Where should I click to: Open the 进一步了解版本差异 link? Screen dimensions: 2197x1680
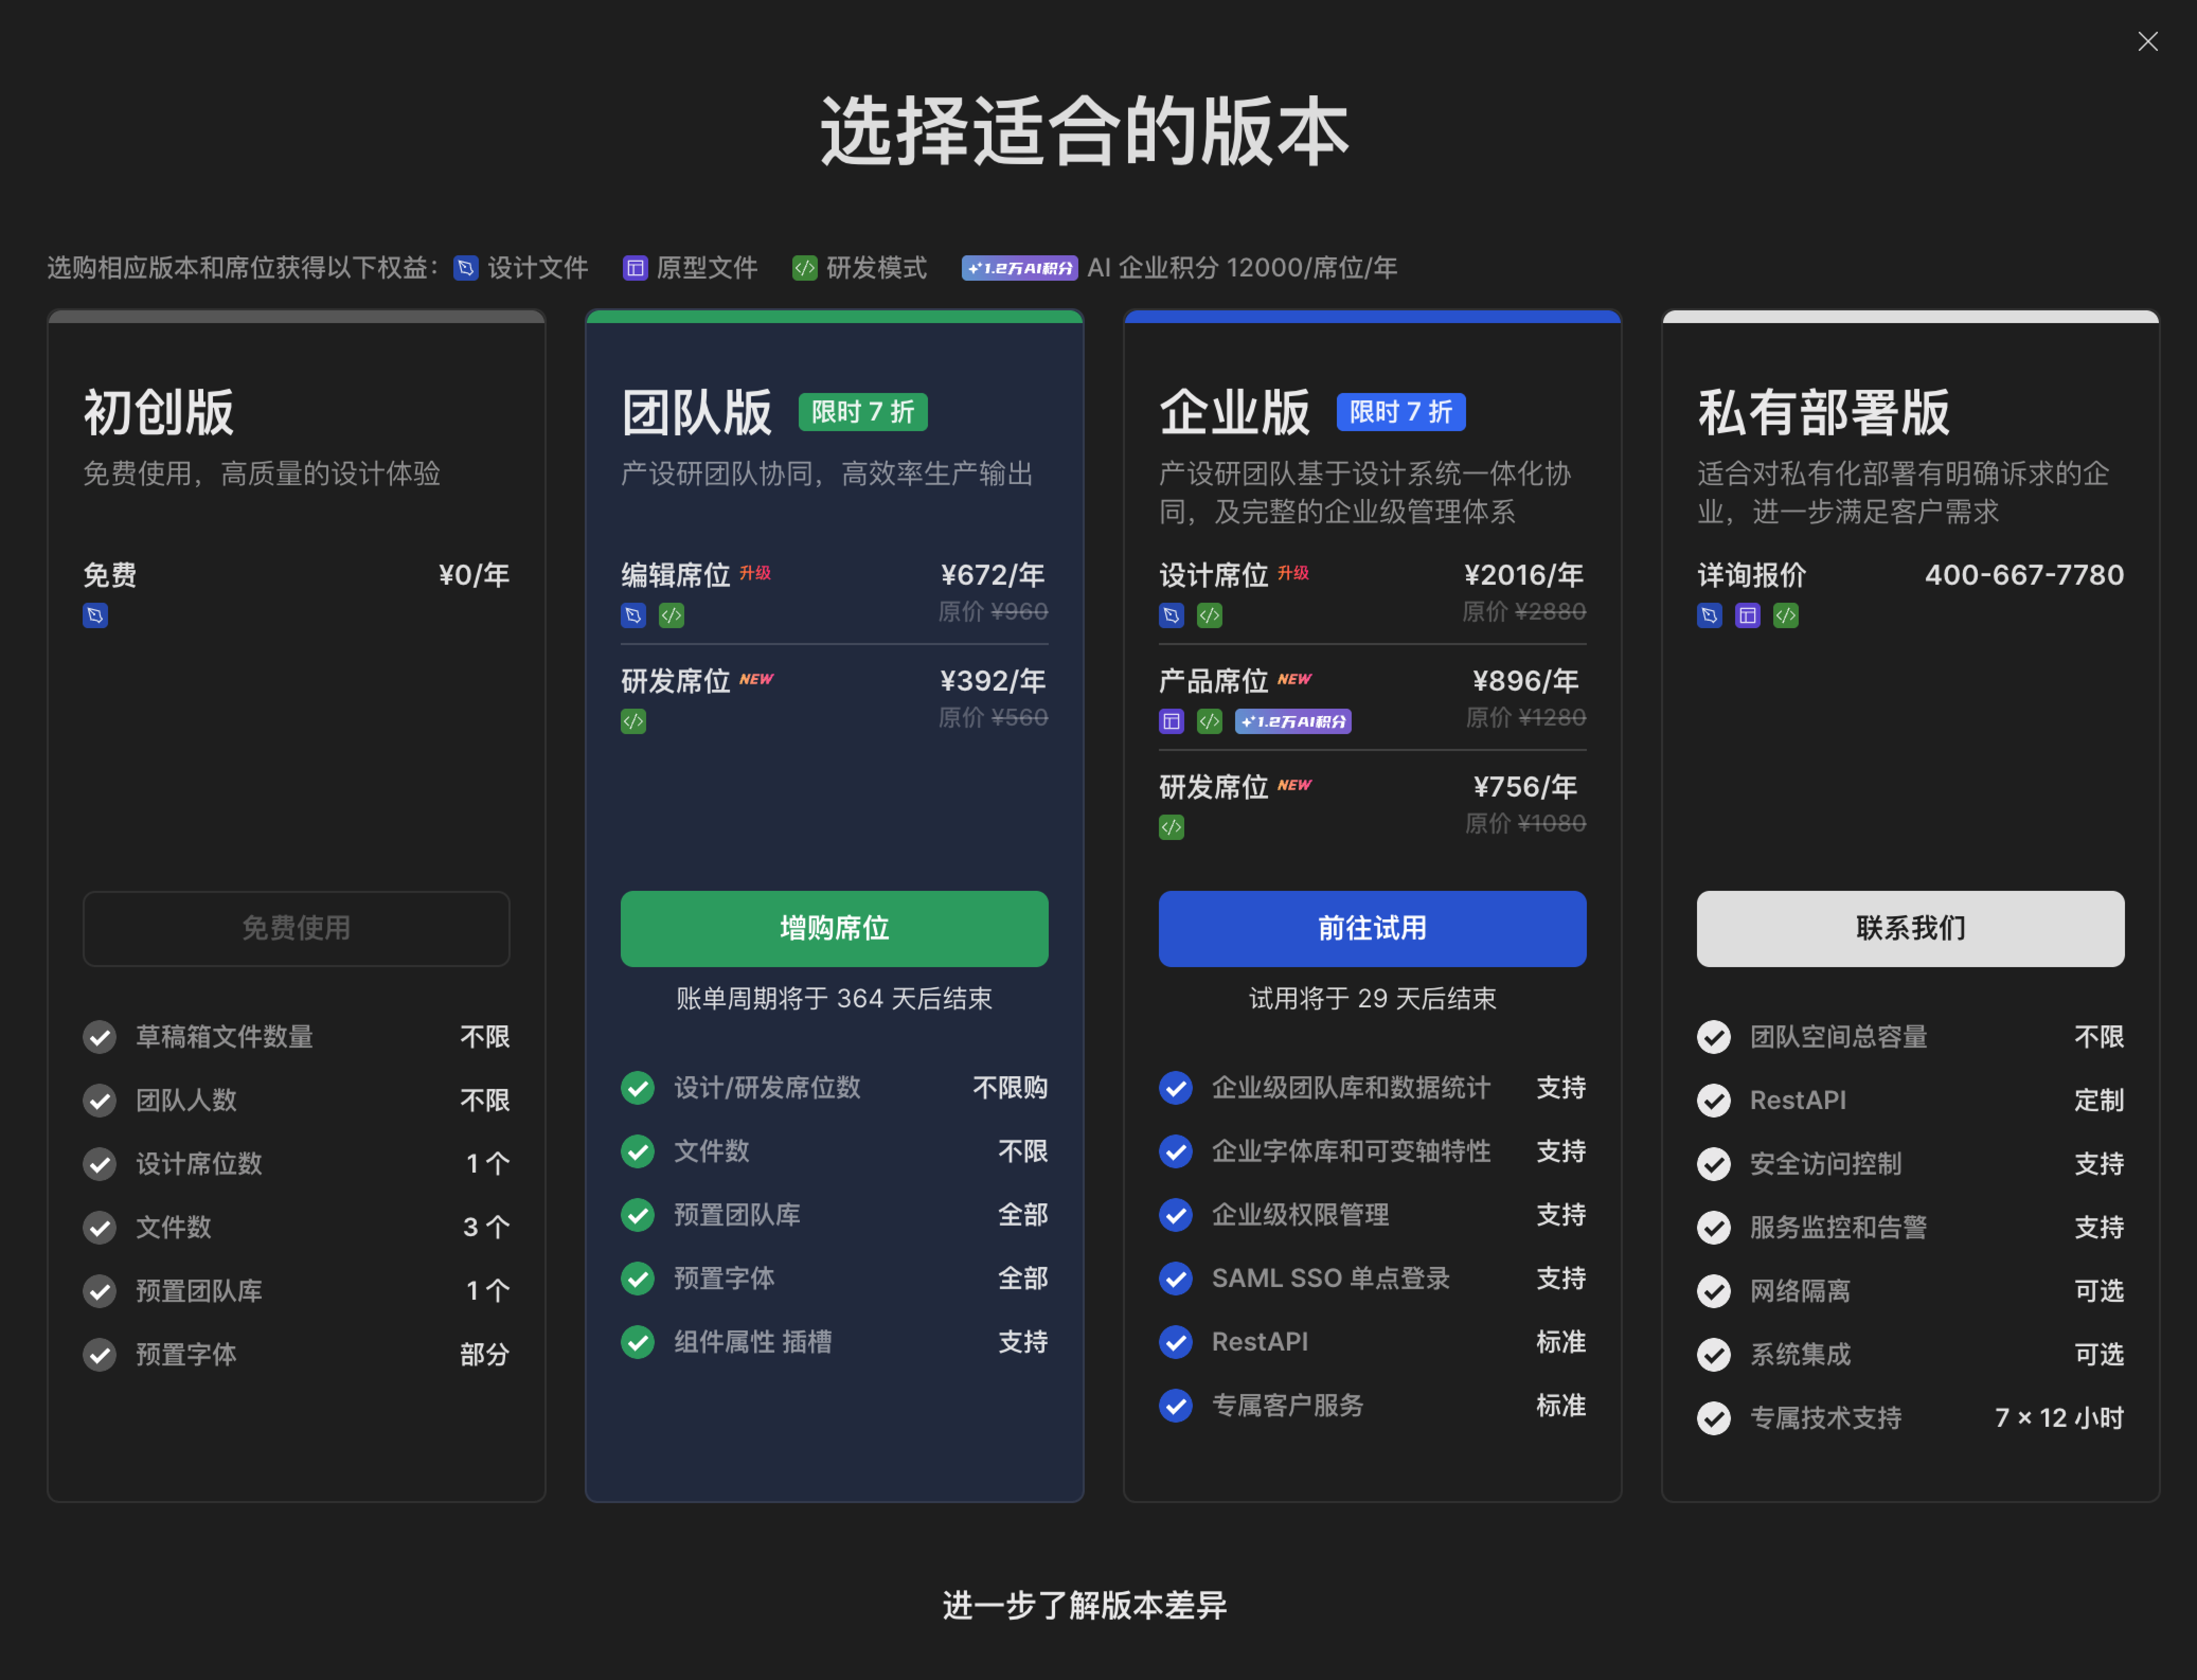[1085, 1606]
